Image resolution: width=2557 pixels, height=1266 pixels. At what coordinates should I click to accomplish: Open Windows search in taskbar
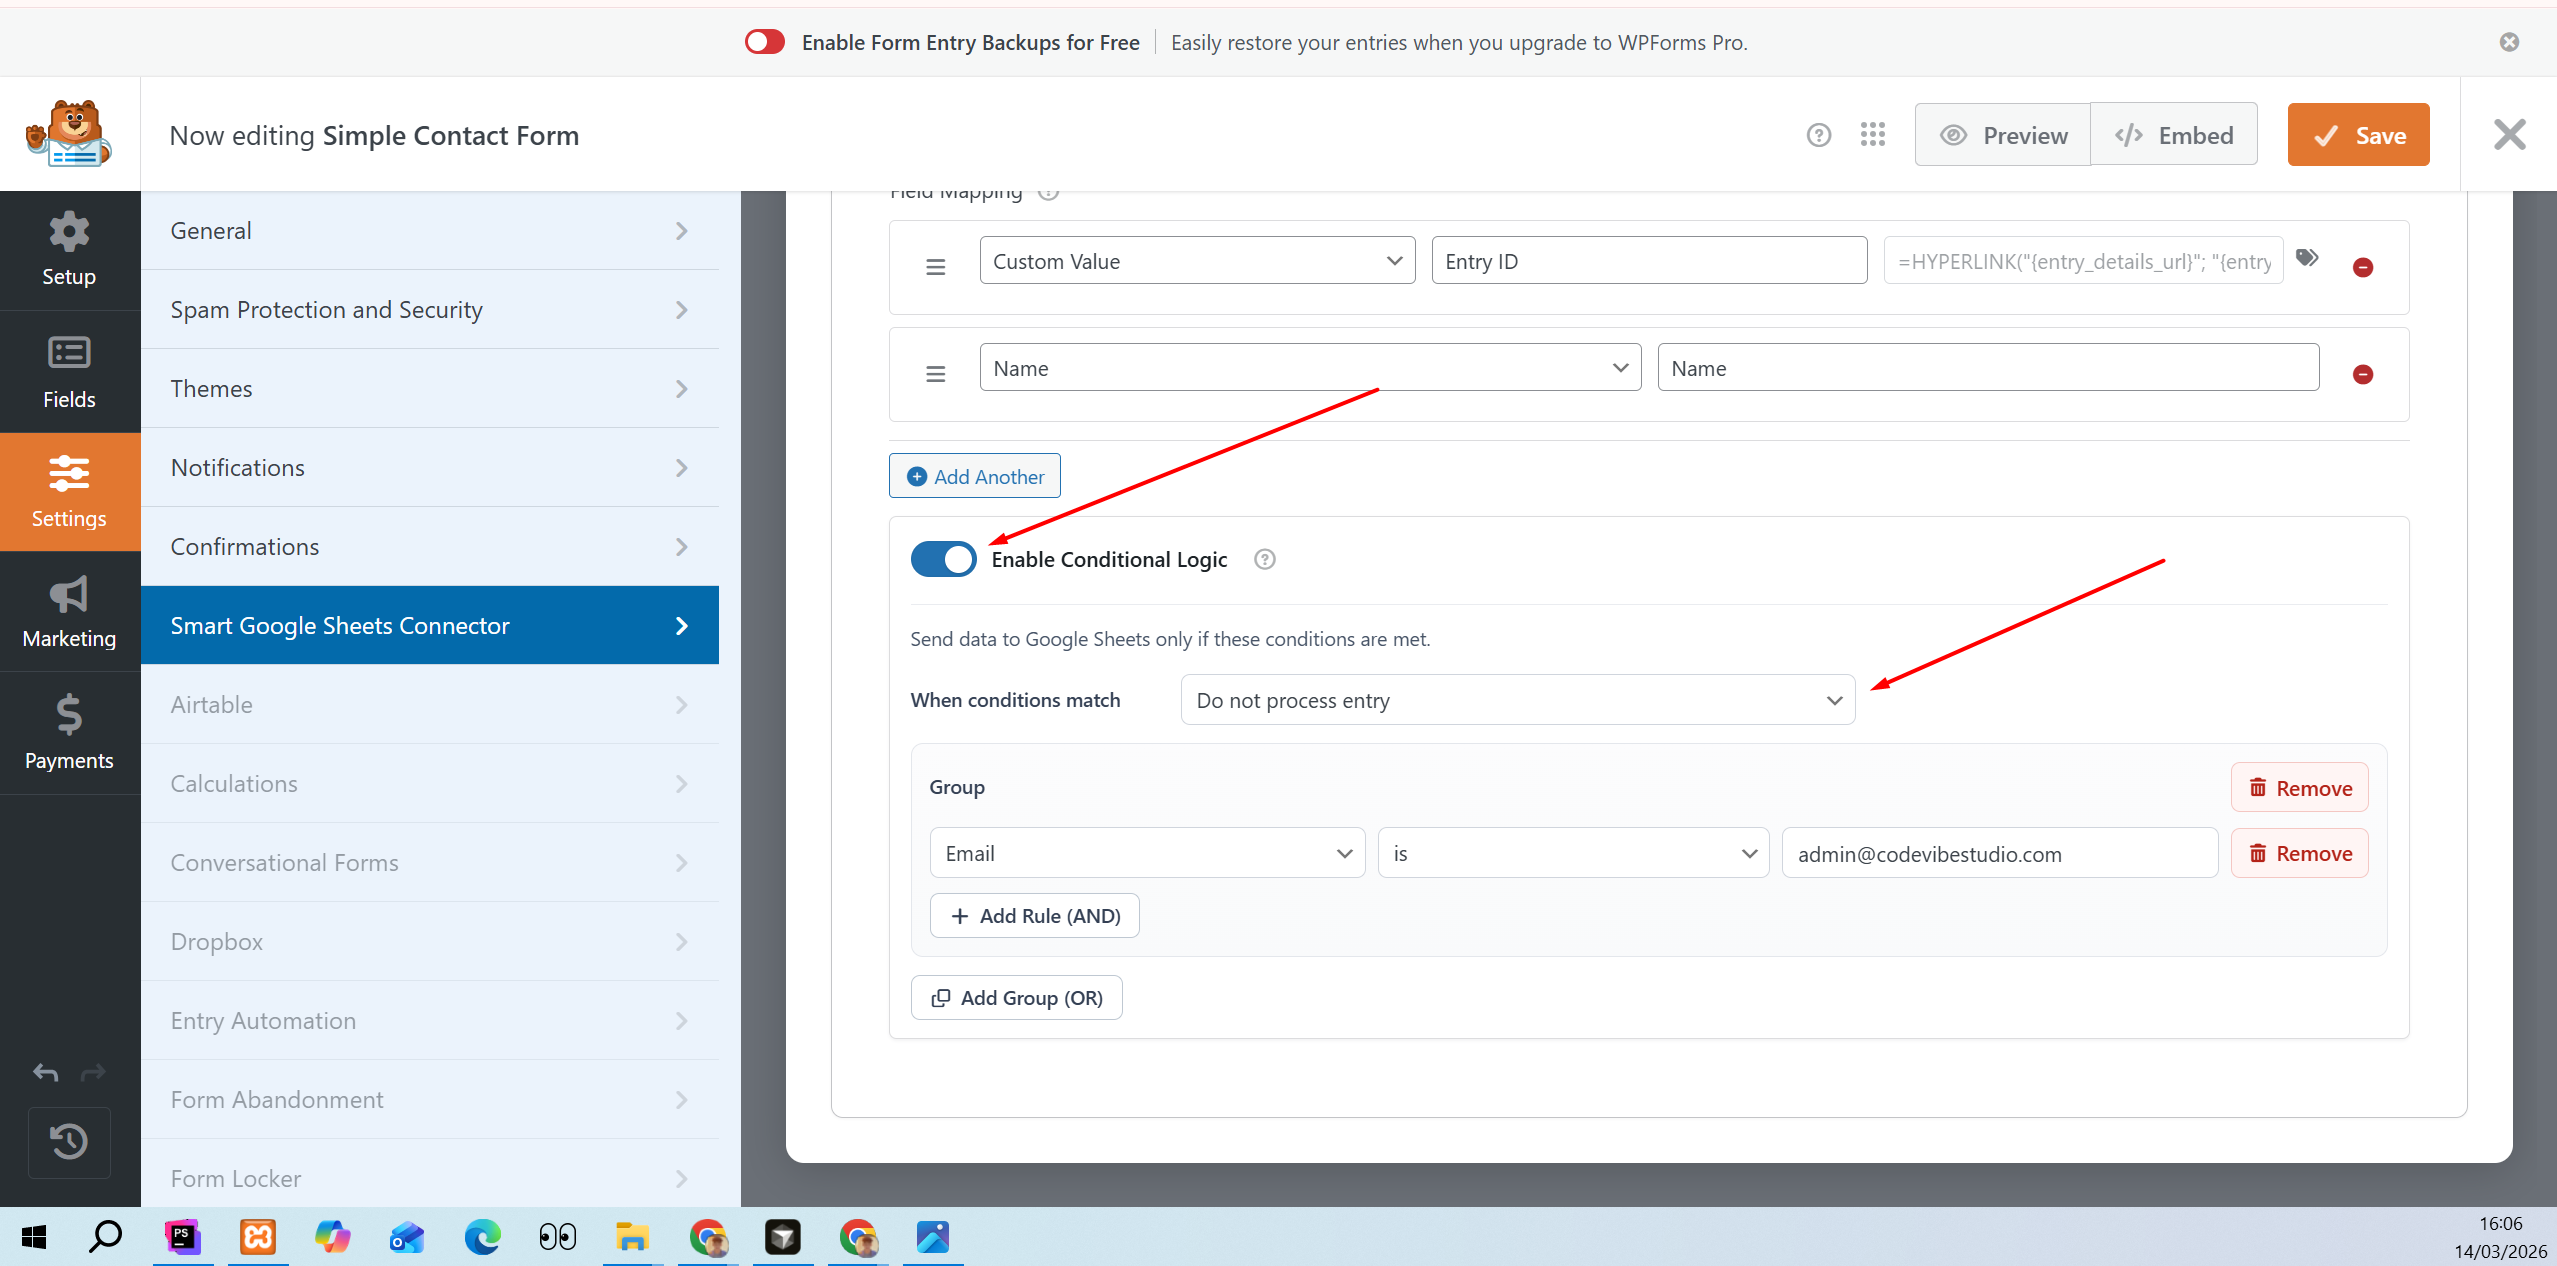[x=106, y=1237]
